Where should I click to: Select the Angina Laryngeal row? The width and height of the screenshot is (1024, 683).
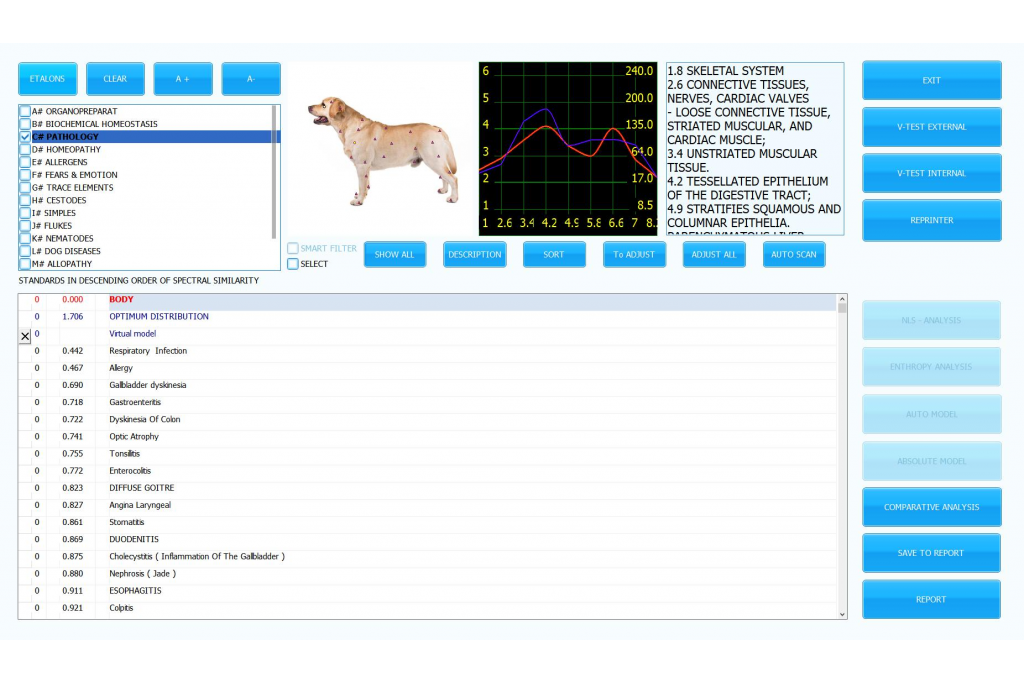click(428, 505)
